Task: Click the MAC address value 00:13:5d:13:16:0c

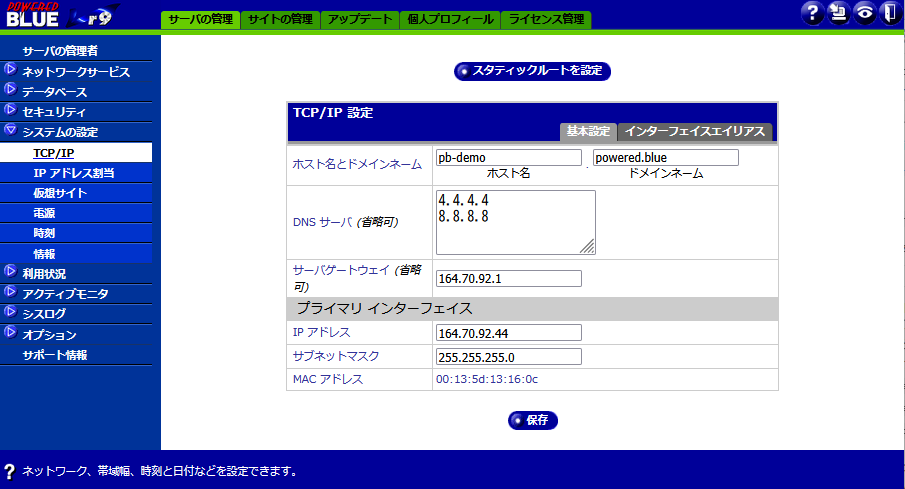Action: pos(487,379)
